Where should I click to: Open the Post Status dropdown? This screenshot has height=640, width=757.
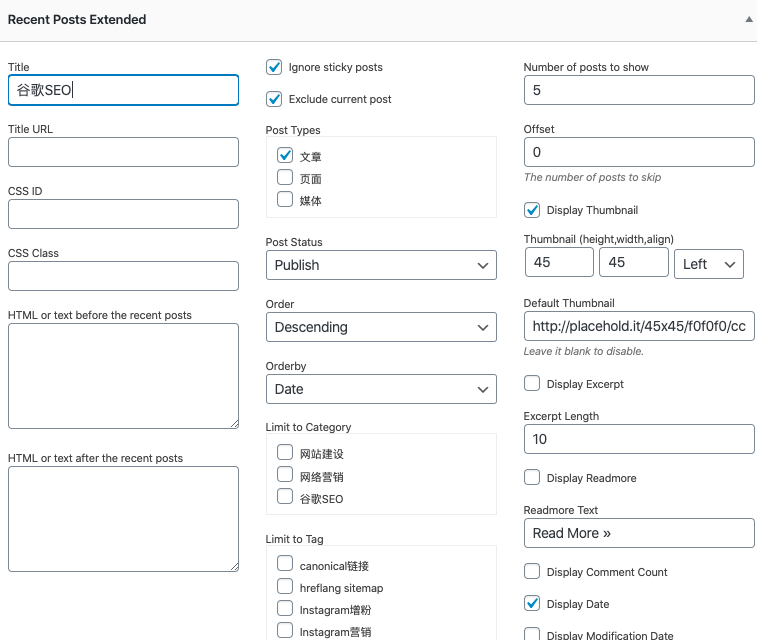(381, 265)
